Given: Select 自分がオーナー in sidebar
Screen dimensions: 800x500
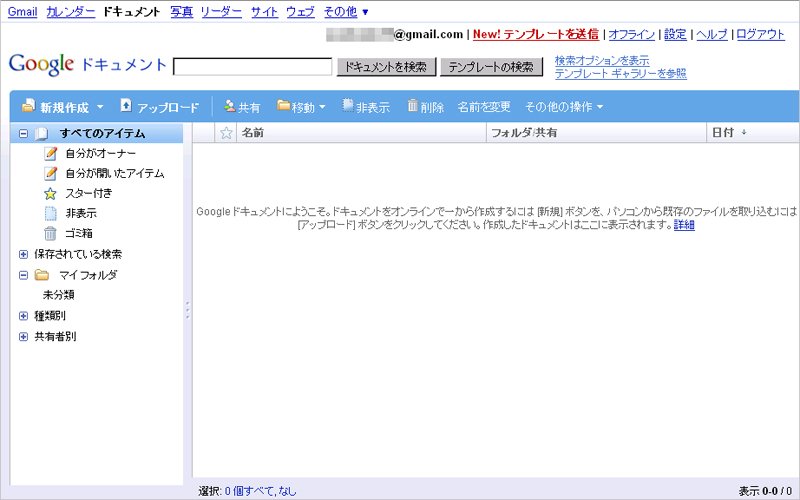Looking at the screenshot, I should coord(101,153).
